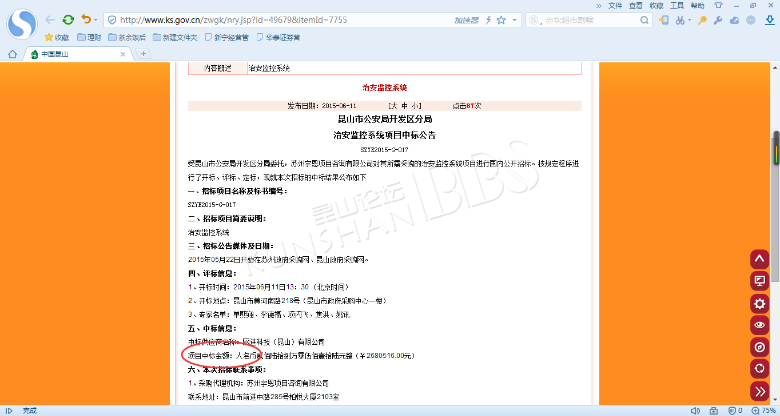Click the 收藏 favorites star
The height and width of the screenshot is (416, 780).
pos(57,37)
